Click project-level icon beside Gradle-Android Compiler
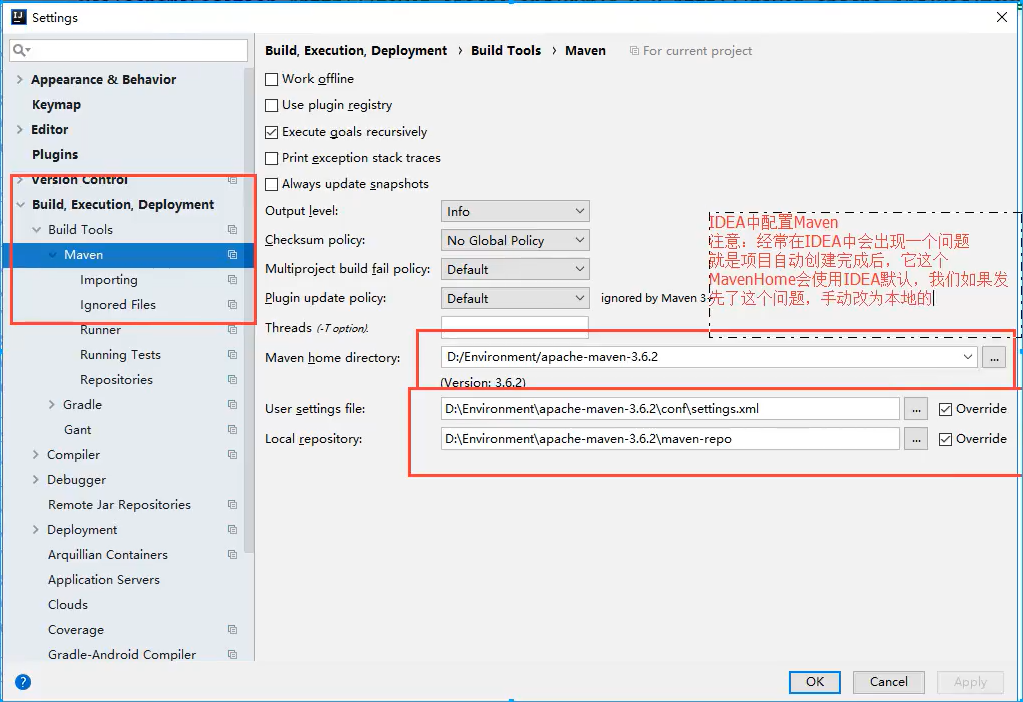Screen dimensions: 1023x702 point(232,654)
